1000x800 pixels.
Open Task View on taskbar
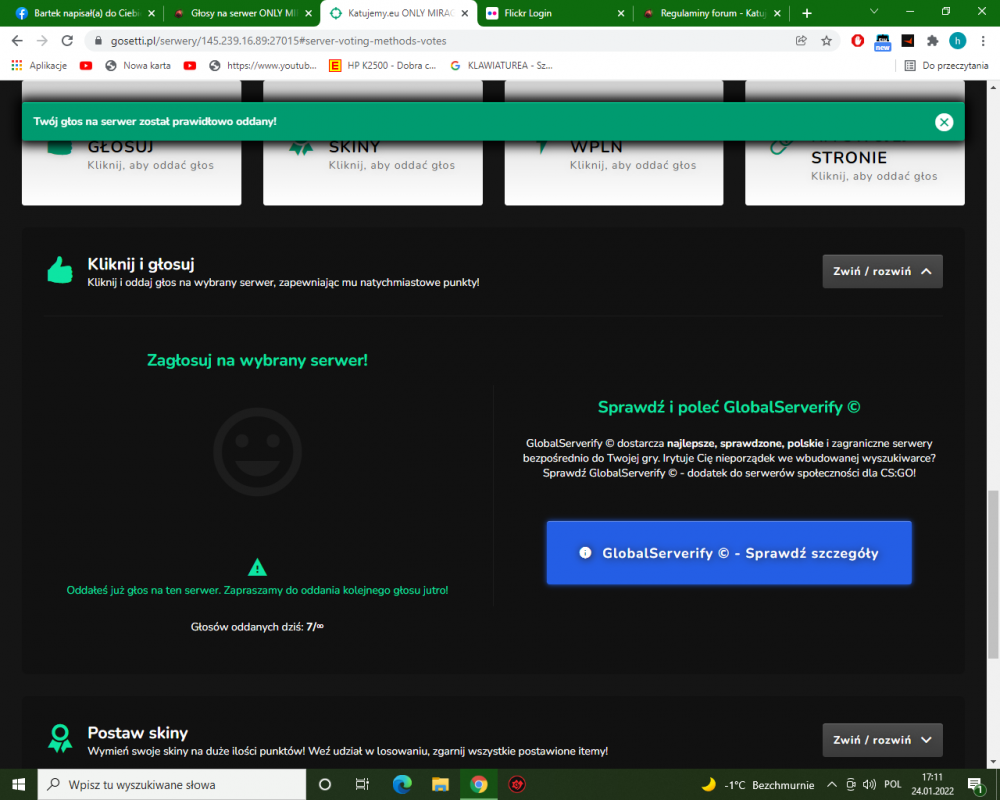point(362,784)
